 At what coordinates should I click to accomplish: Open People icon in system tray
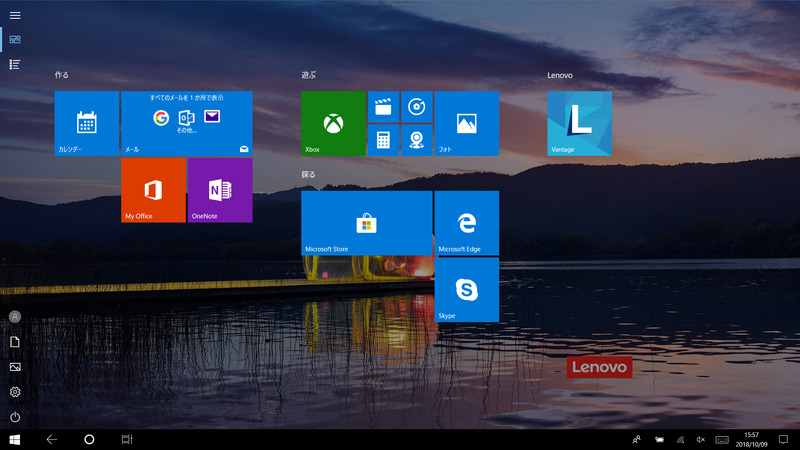pos(637,439)
